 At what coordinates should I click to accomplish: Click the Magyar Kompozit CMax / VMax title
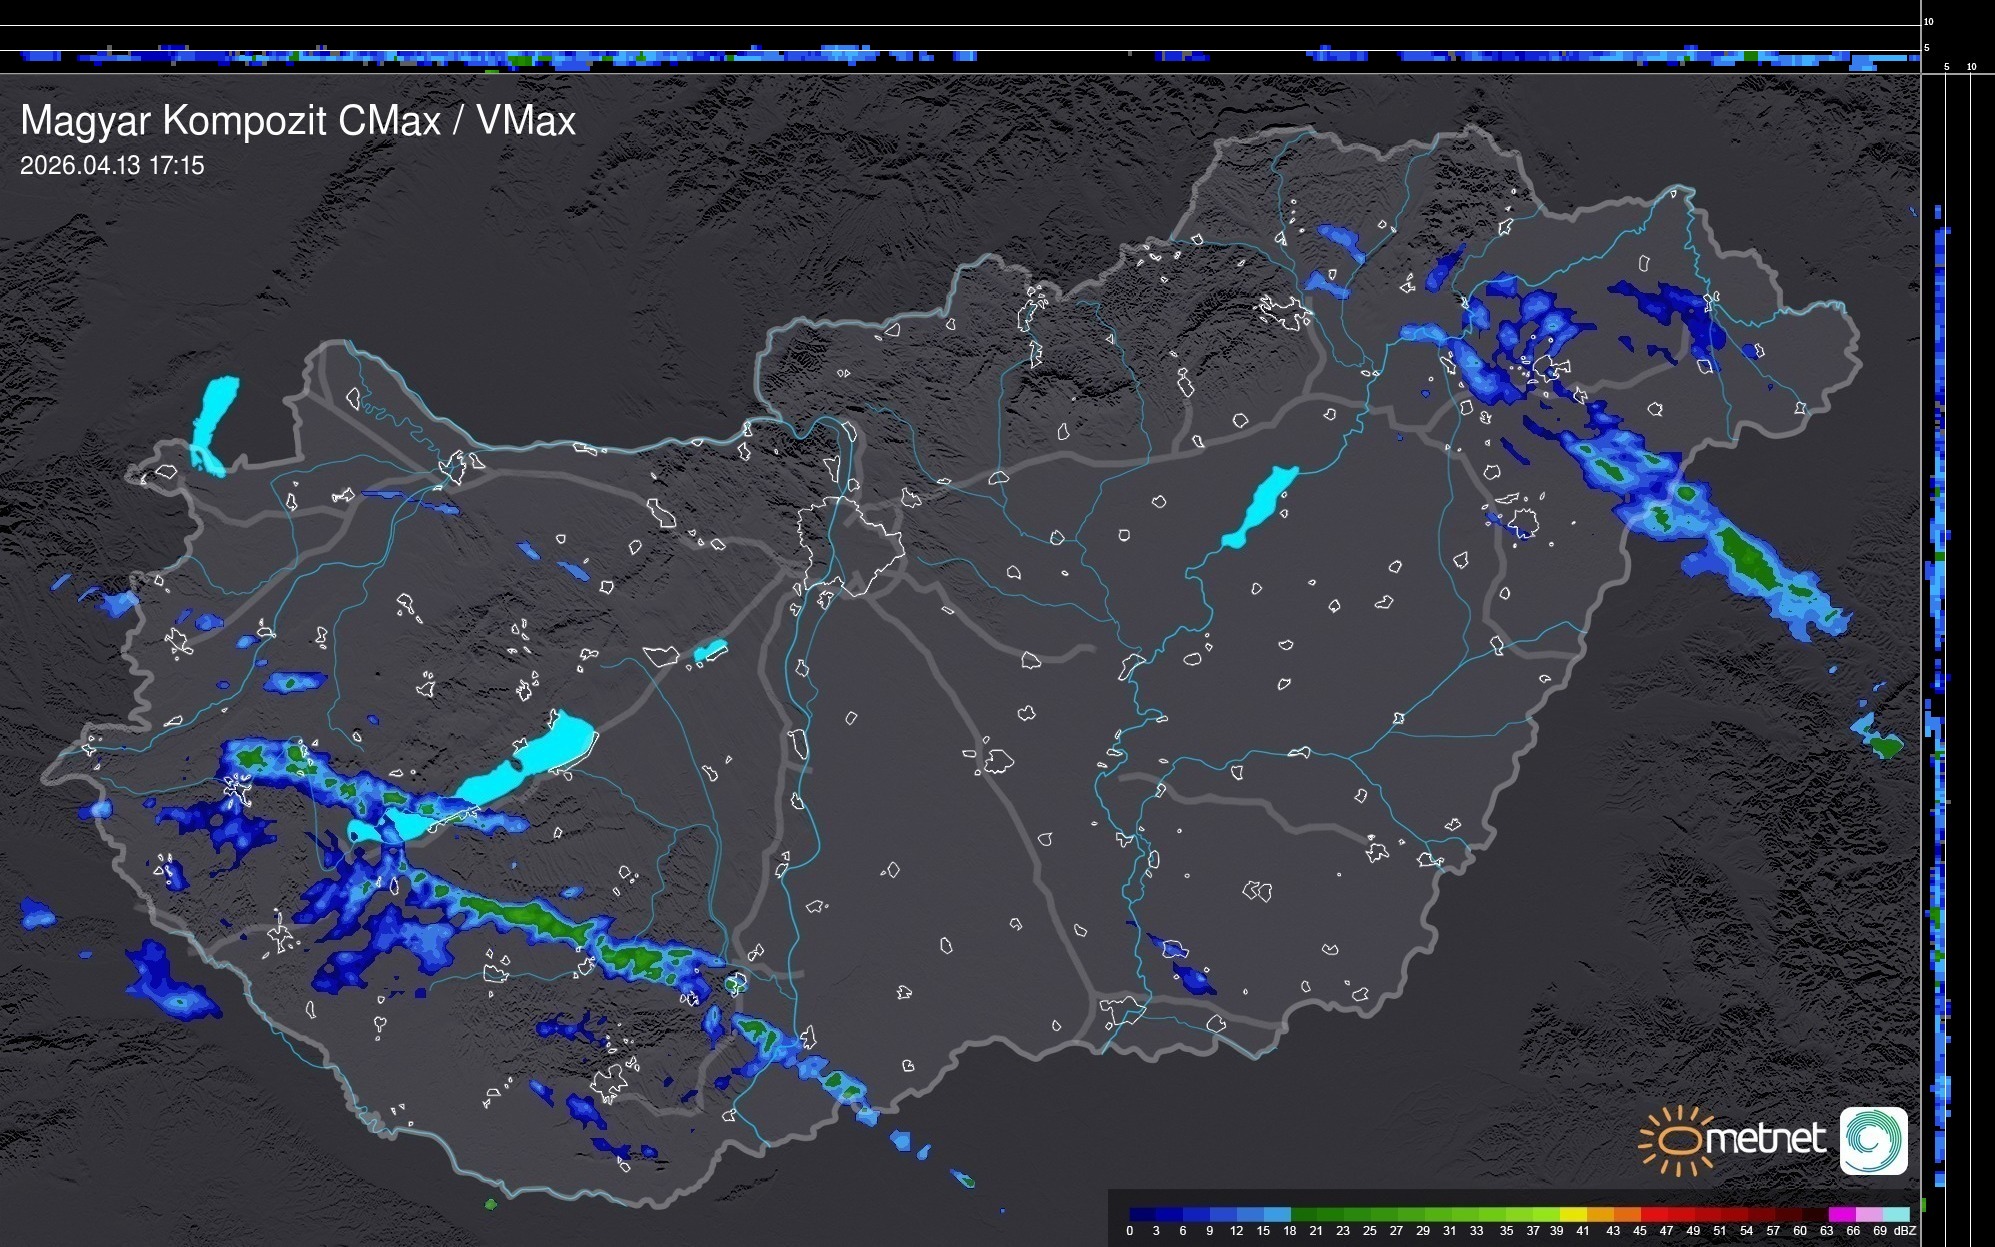[298, 121]
